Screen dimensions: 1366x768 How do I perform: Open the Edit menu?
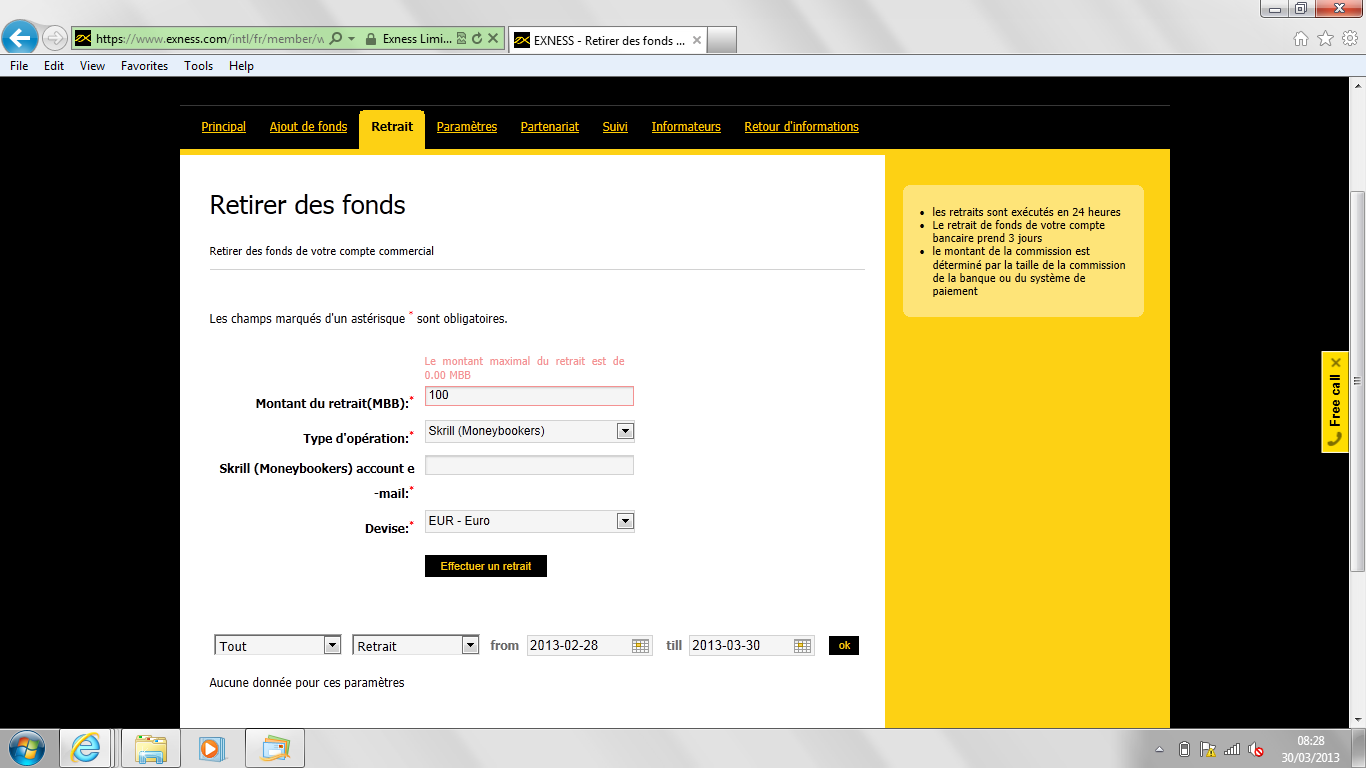pos(54,66)
